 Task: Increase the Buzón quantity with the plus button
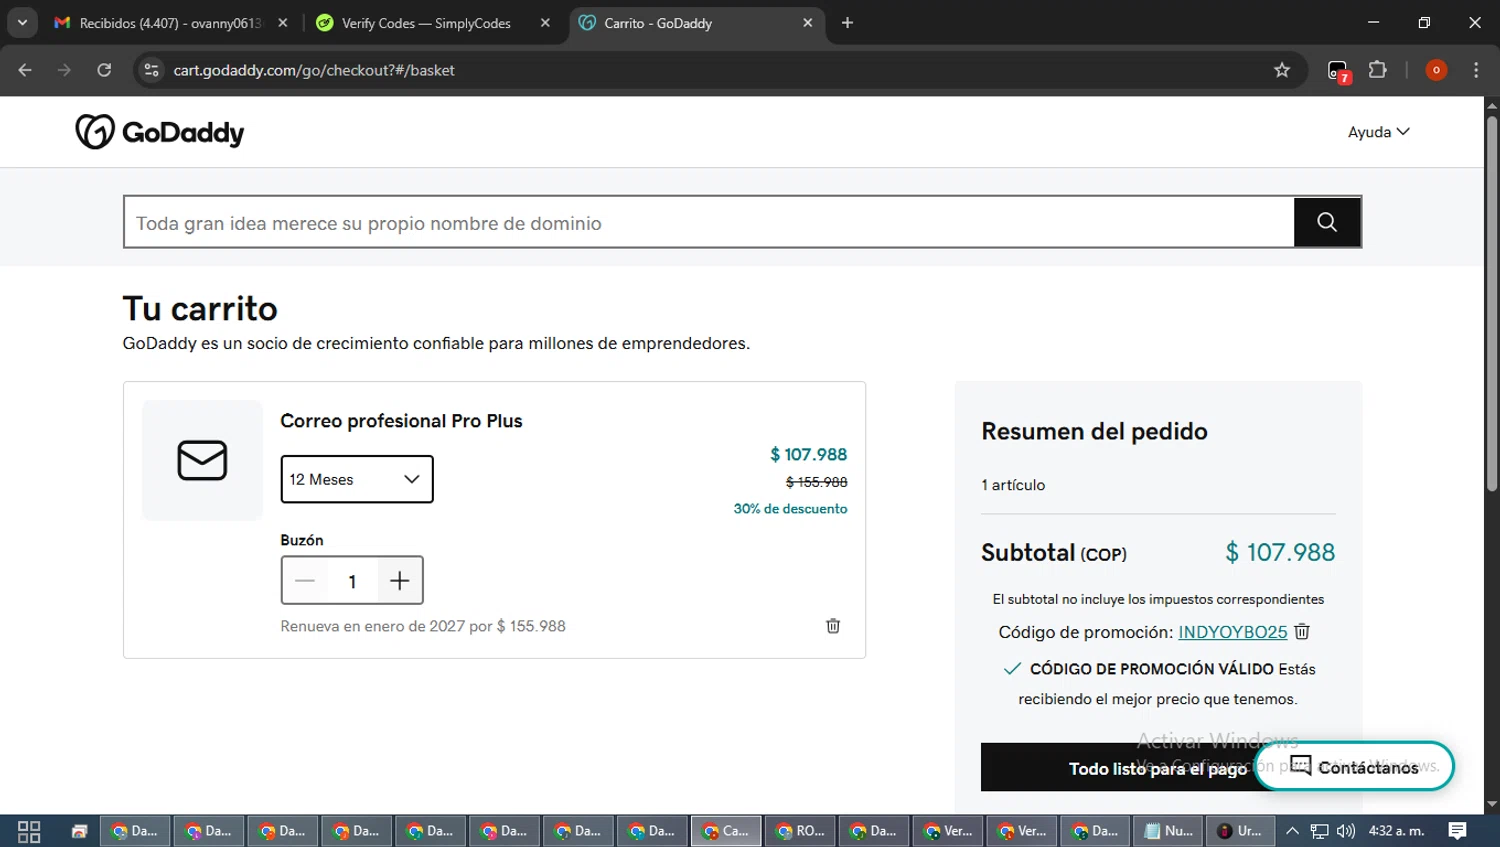point(399,581)
